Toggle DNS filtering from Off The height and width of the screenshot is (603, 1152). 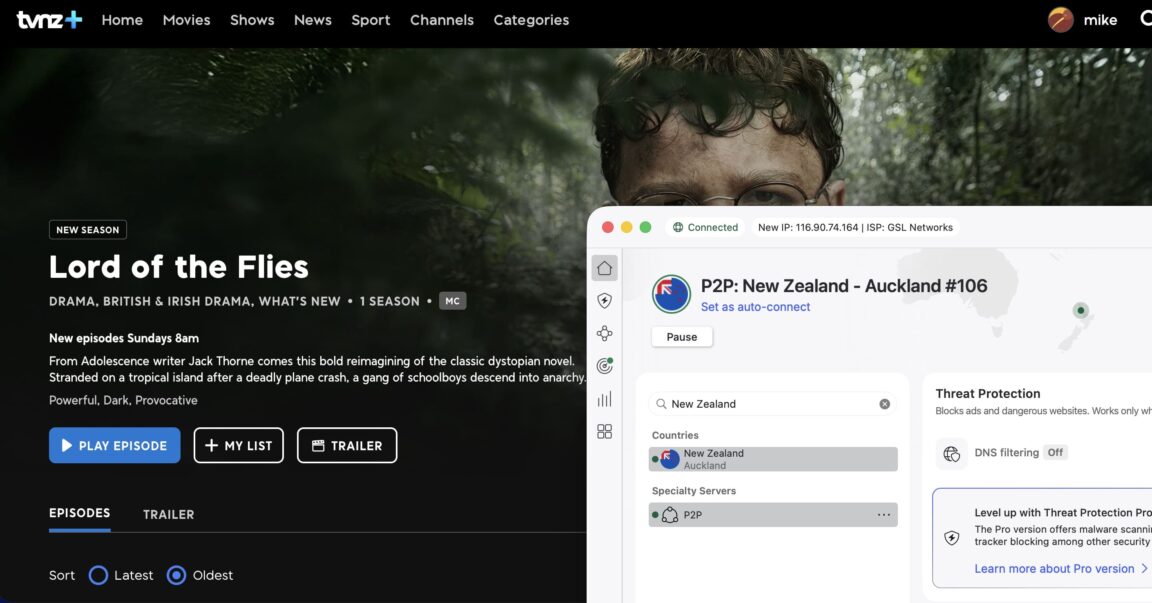tap(1055, 452)
